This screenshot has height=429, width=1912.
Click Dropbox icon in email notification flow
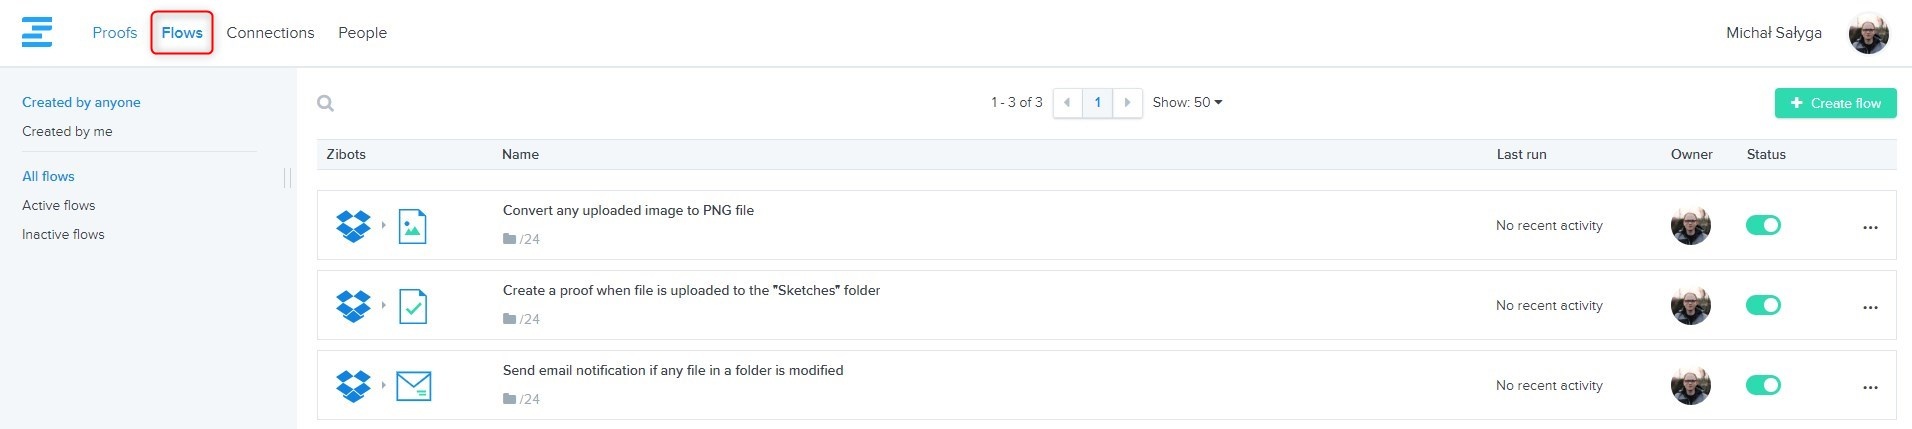[x=353, y=386]
